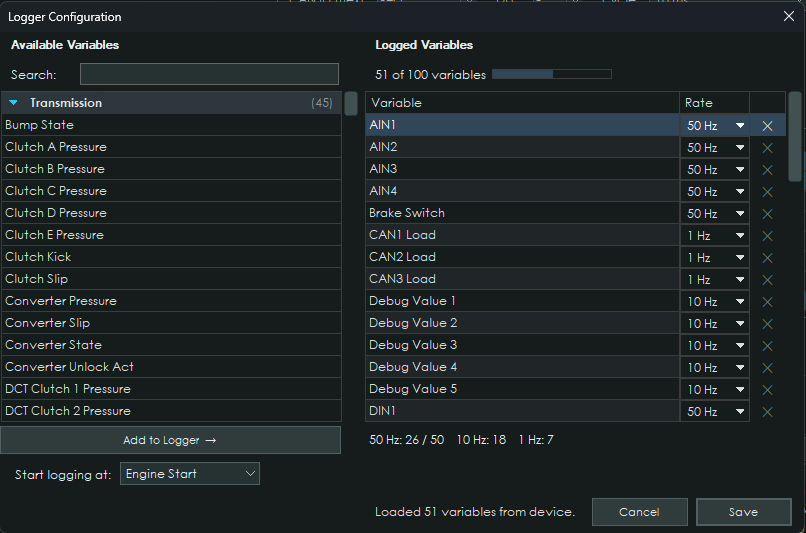Viewport: 806px width, 533px height.
Task: Open the Start logging at dropdown
Action: (x=190, y=473)
